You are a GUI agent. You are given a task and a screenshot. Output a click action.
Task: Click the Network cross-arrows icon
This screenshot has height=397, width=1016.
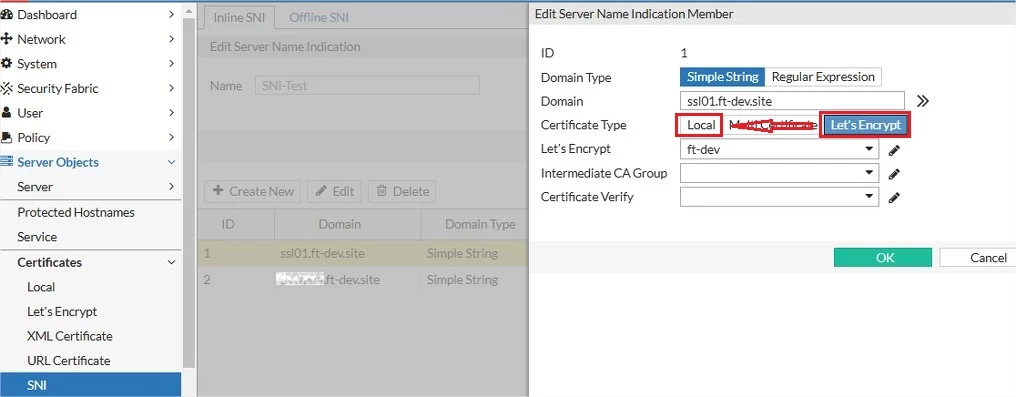pos(7,39)
